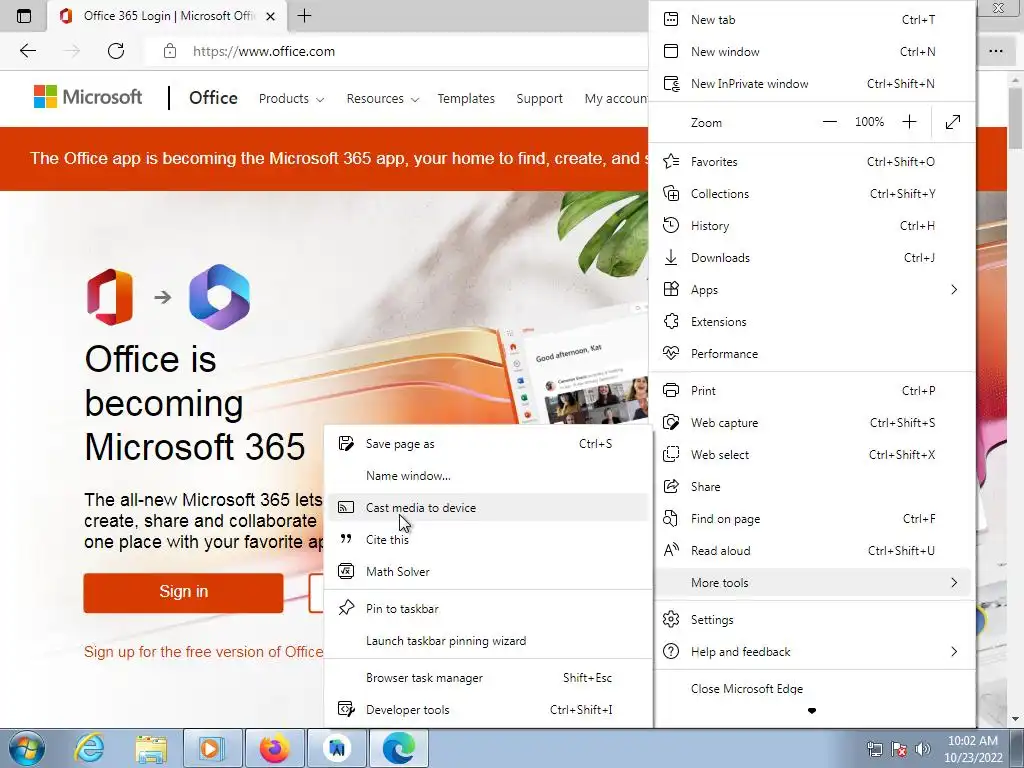Click the Cast media to device icon

pyautogui.click(x=346, y=507)
